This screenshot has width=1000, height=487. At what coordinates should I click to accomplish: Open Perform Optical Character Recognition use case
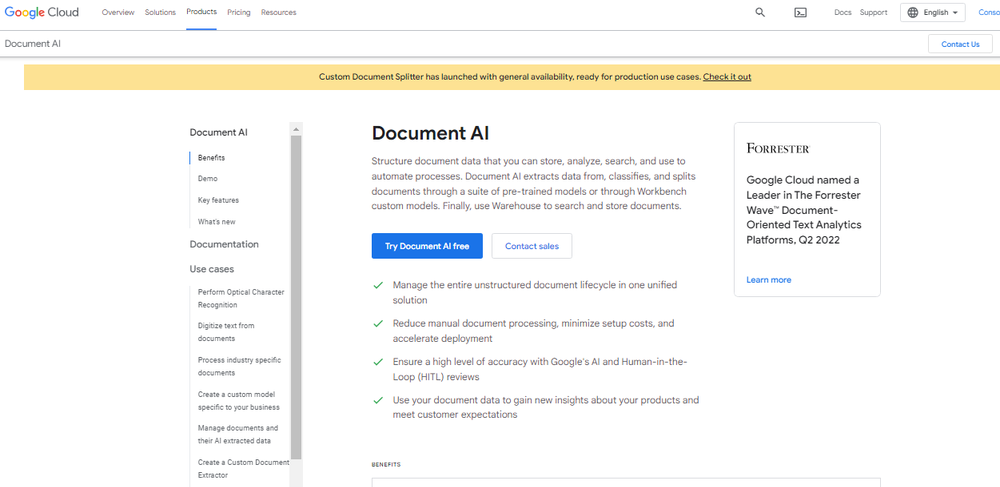241,298
